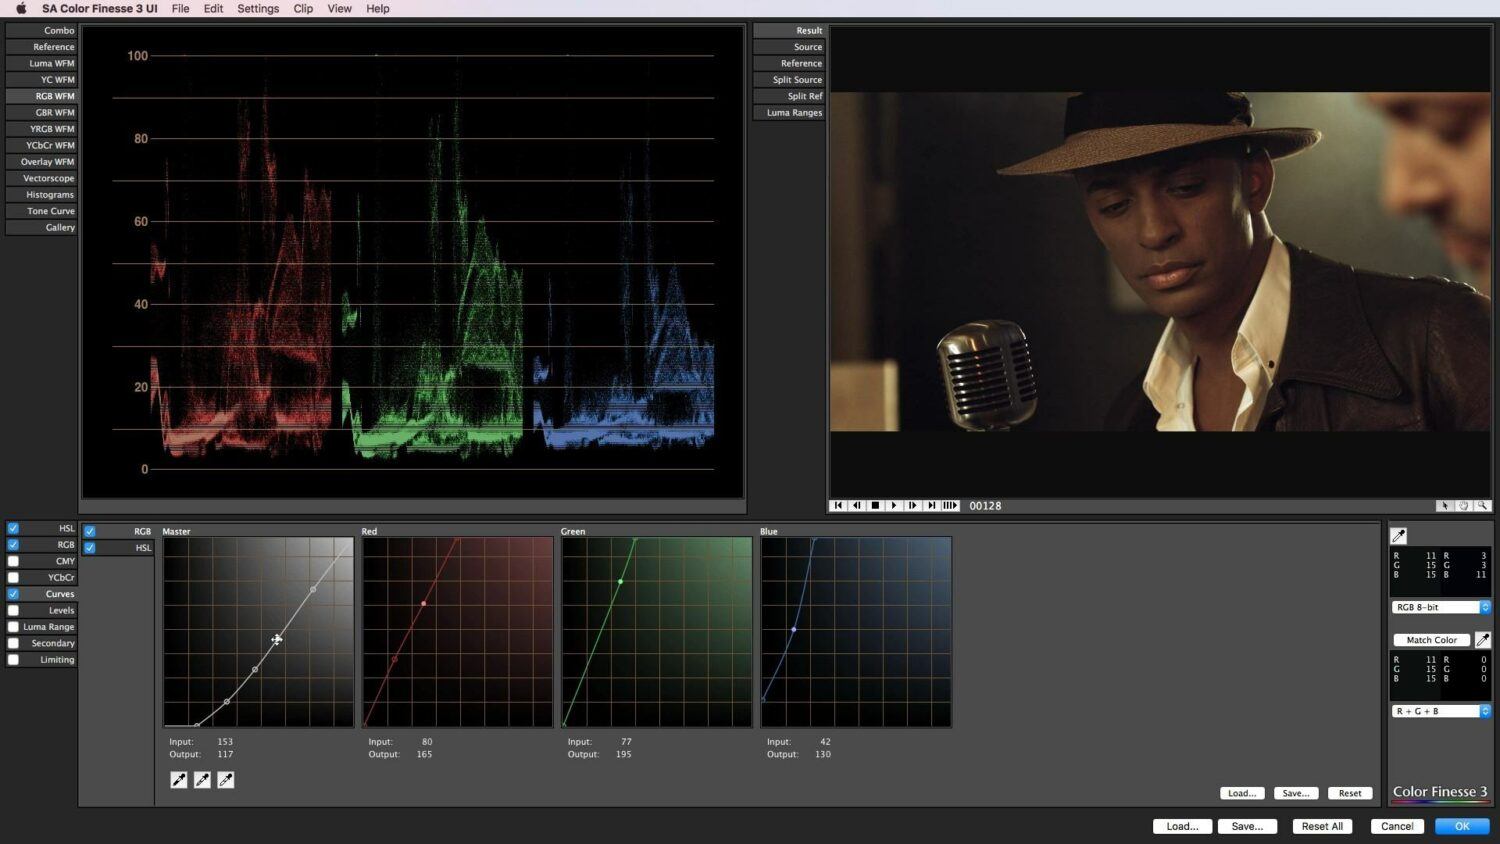Click the Curves panel Load button
The image size is (1500, 844).
(x=1242, y=793)
